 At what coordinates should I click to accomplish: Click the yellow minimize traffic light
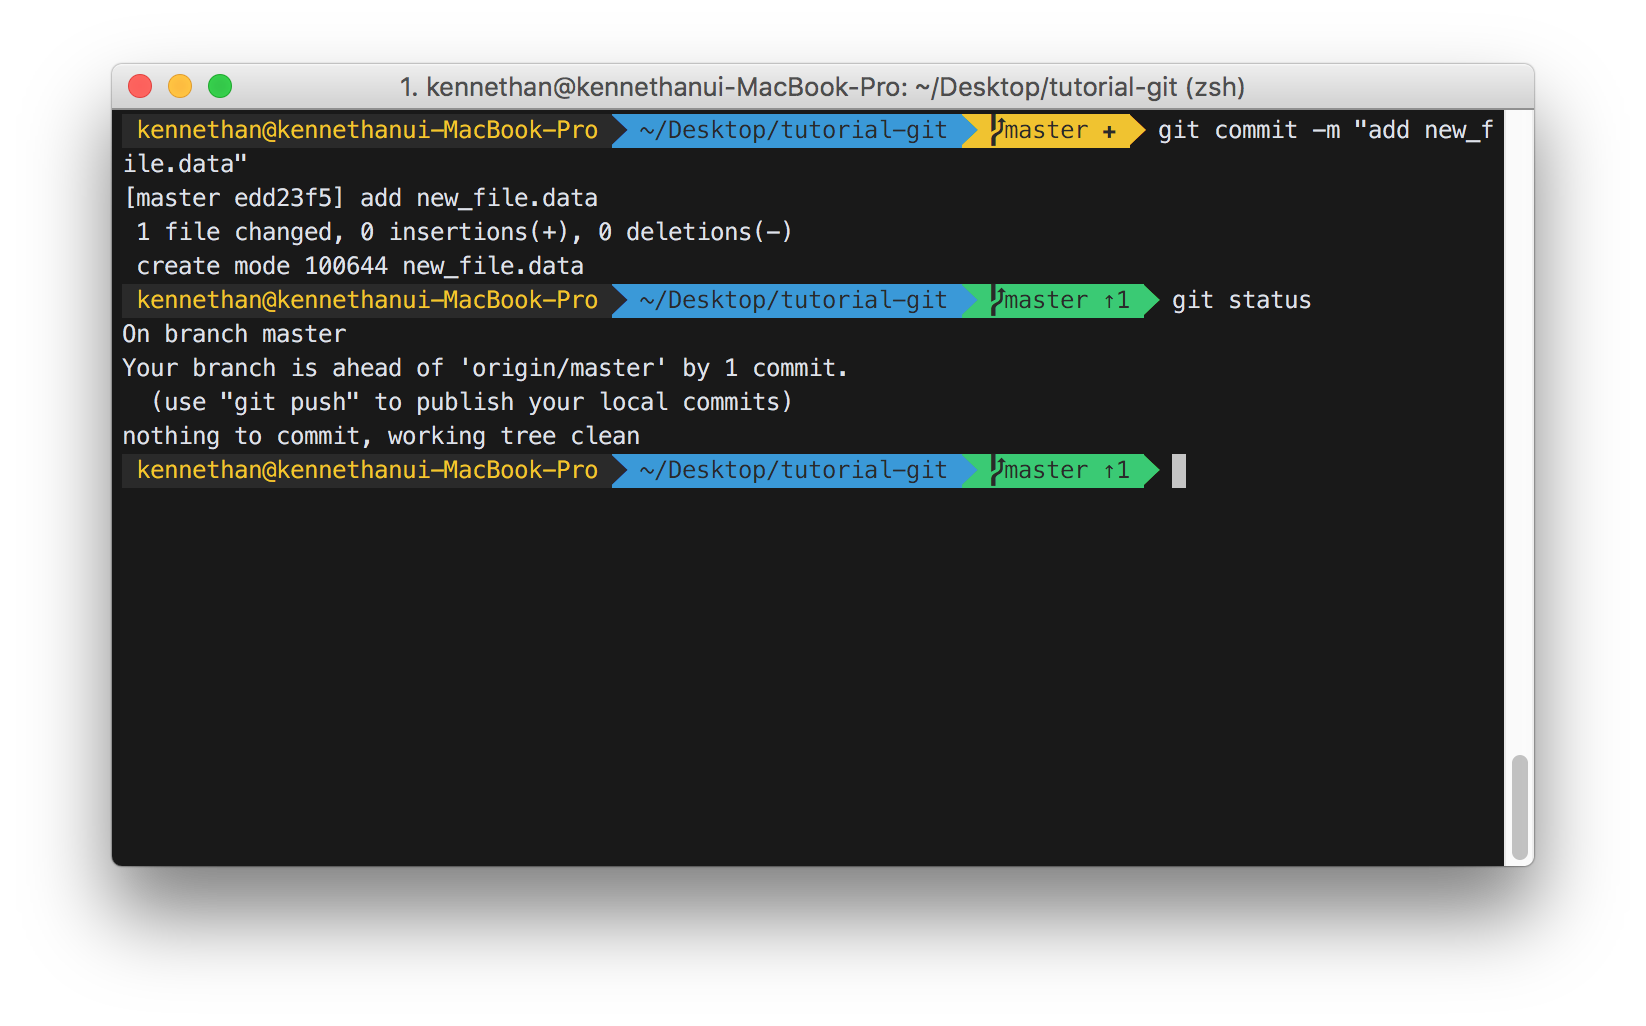(180, 87)
